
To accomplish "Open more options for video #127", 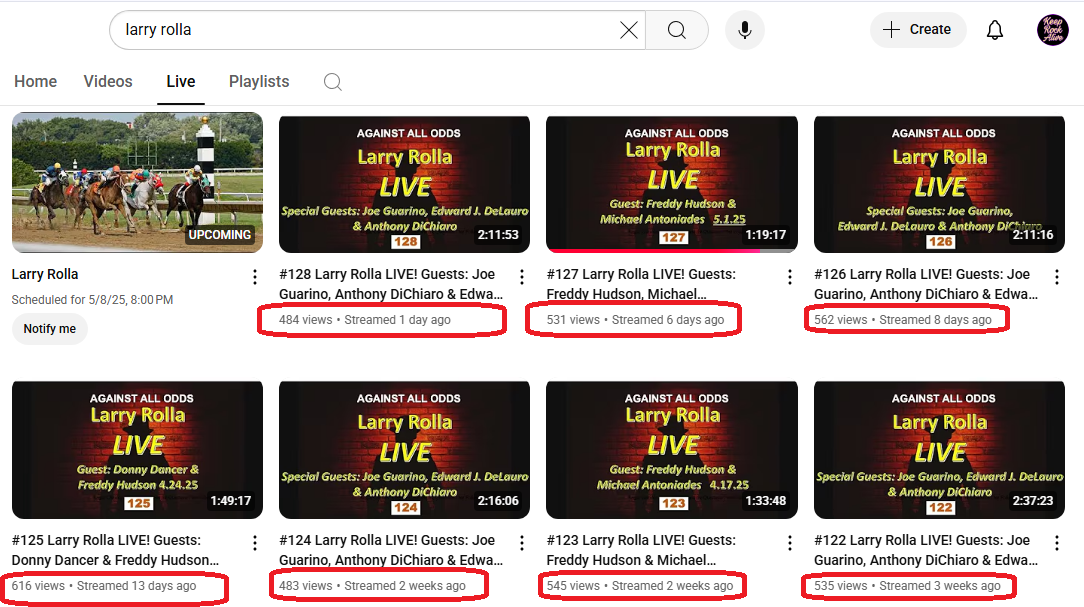I will (789, 277).
